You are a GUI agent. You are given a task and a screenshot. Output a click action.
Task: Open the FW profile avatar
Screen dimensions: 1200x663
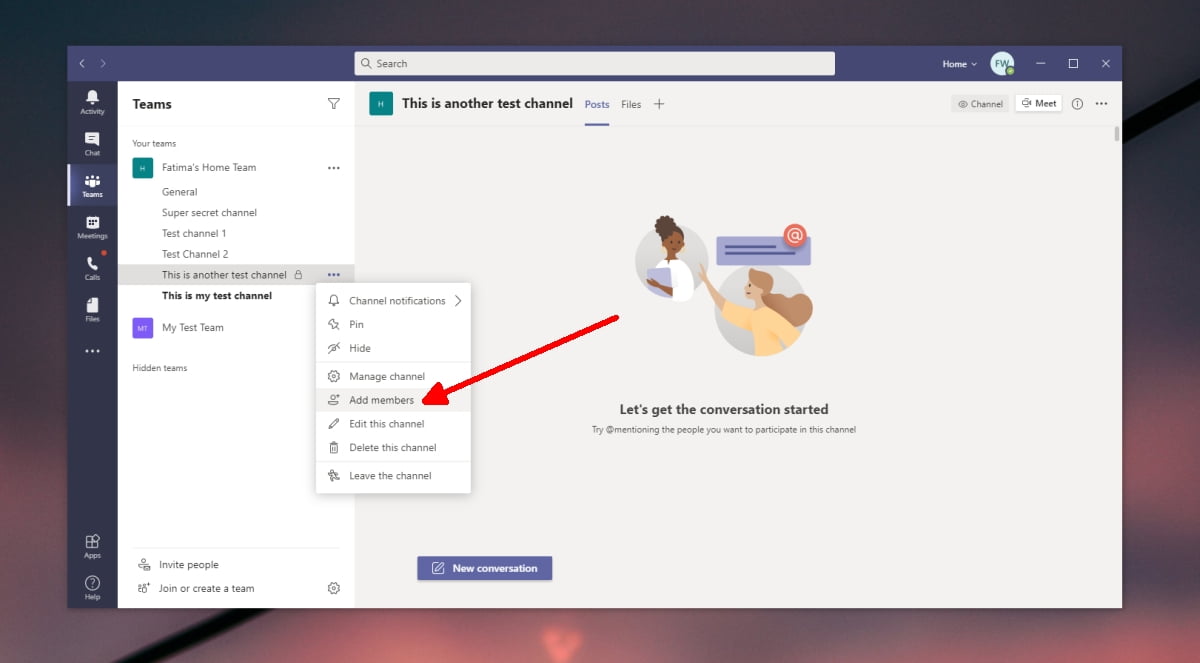[x=1002, y=64]
